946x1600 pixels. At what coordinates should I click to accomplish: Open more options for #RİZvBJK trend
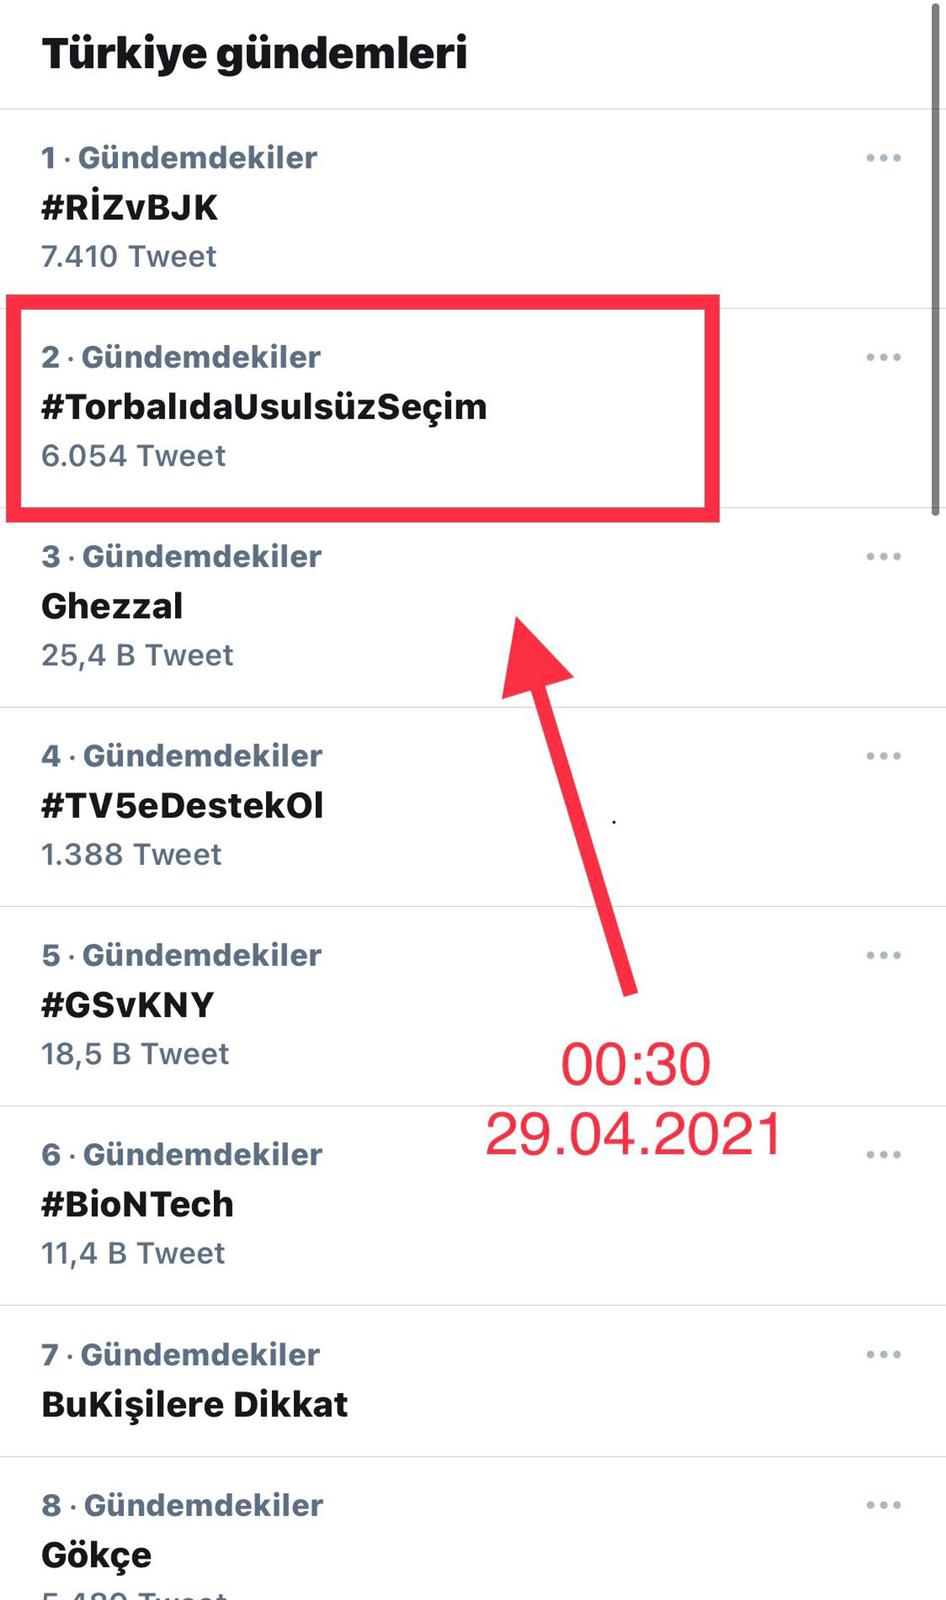pos(883,158)
